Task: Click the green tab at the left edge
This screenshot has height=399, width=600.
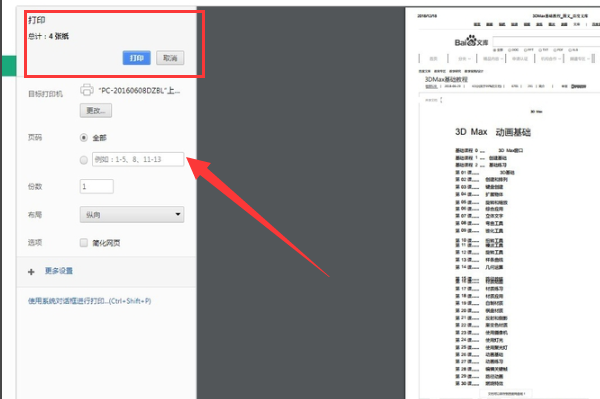Action: click(9, 66)
